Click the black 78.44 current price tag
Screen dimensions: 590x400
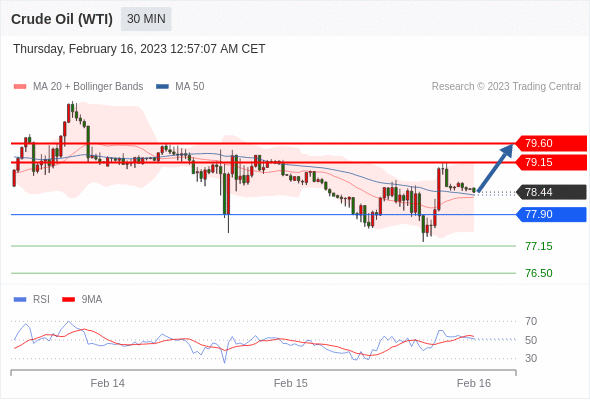pyautogui.click(x=551, y=192)
